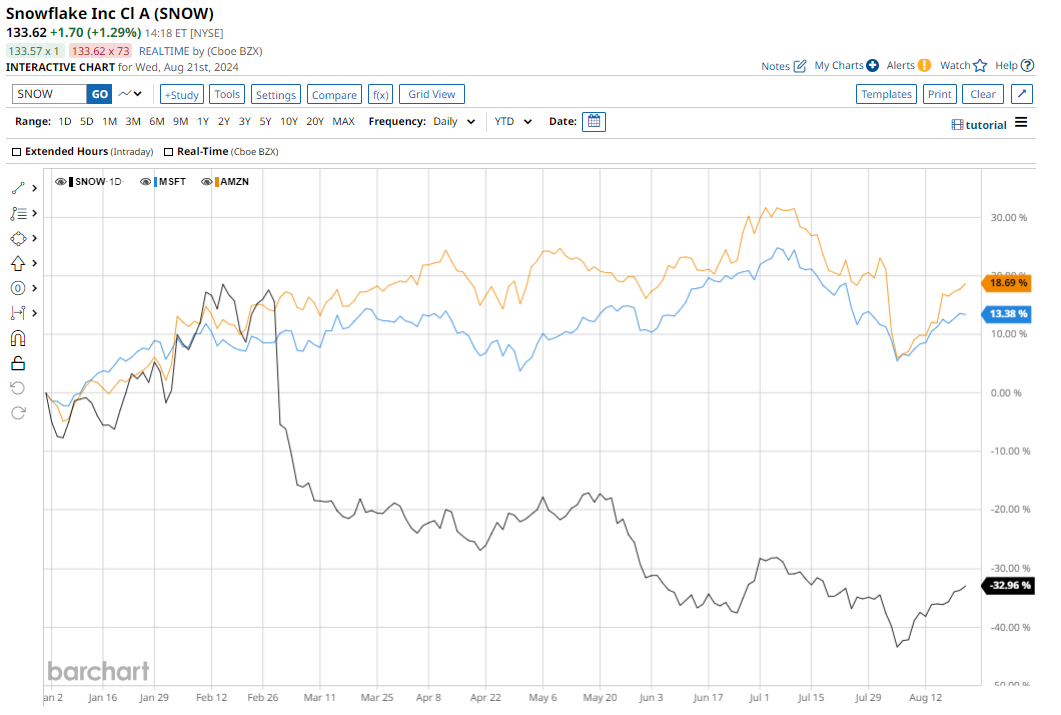Viewport: 1061px width, 715px height.
Task: Toggle the magnet snap tool
Action: (x=18, y=338)
